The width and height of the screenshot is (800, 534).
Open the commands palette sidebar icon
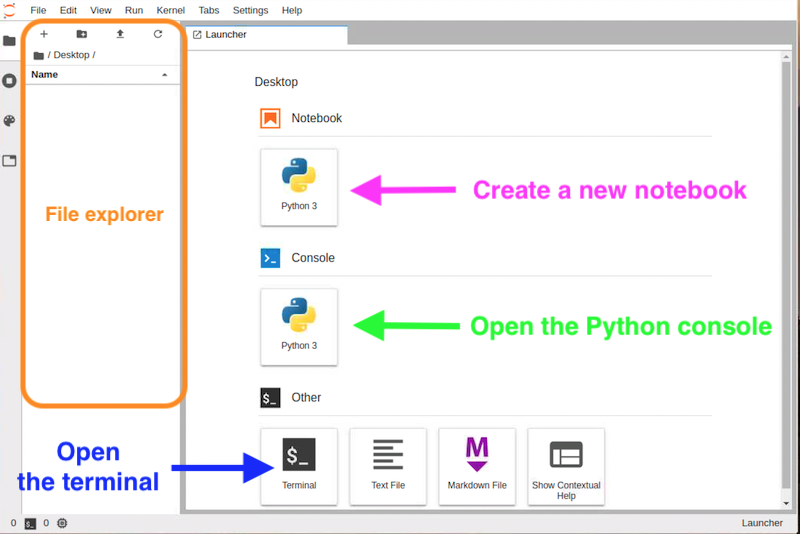point(9,120)
